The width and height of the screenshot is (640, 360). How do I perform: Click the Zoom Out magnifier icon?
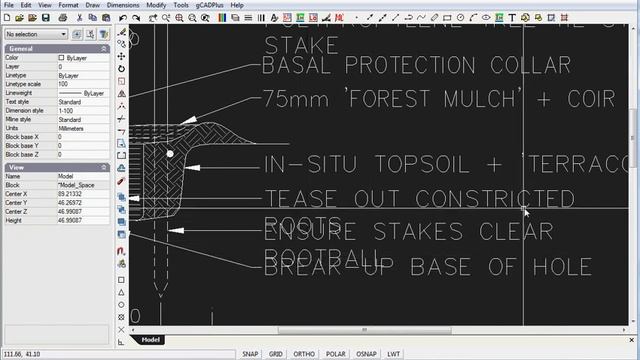tap(192, 18)
